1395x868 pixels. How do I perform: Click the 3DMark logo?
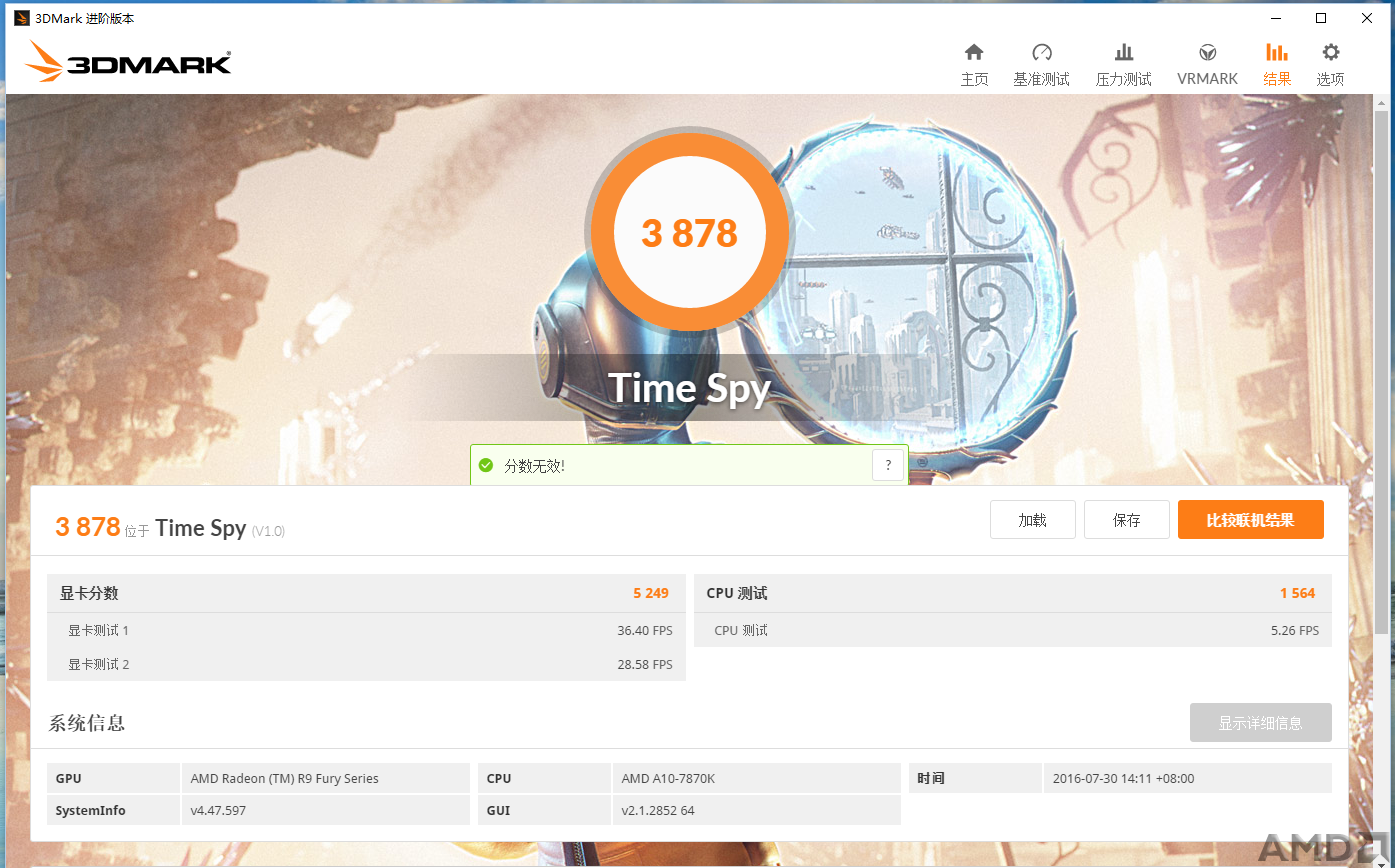click(128, 62)
